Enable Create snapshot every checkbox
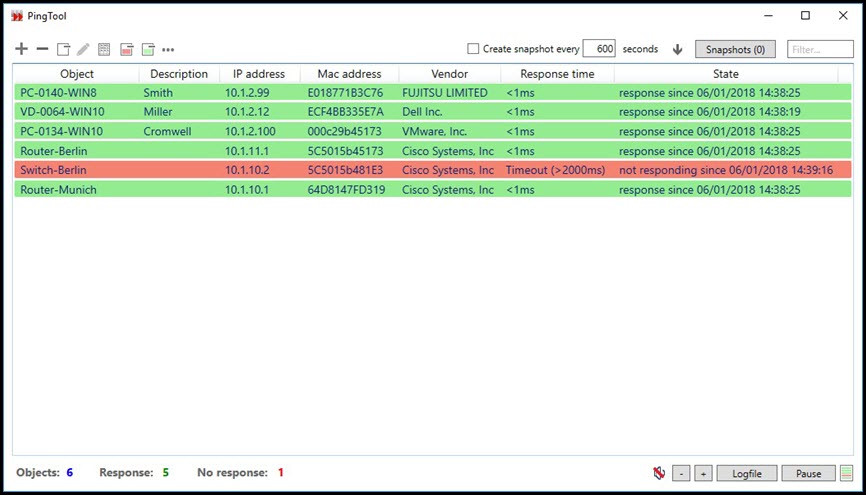 [473, 49]
